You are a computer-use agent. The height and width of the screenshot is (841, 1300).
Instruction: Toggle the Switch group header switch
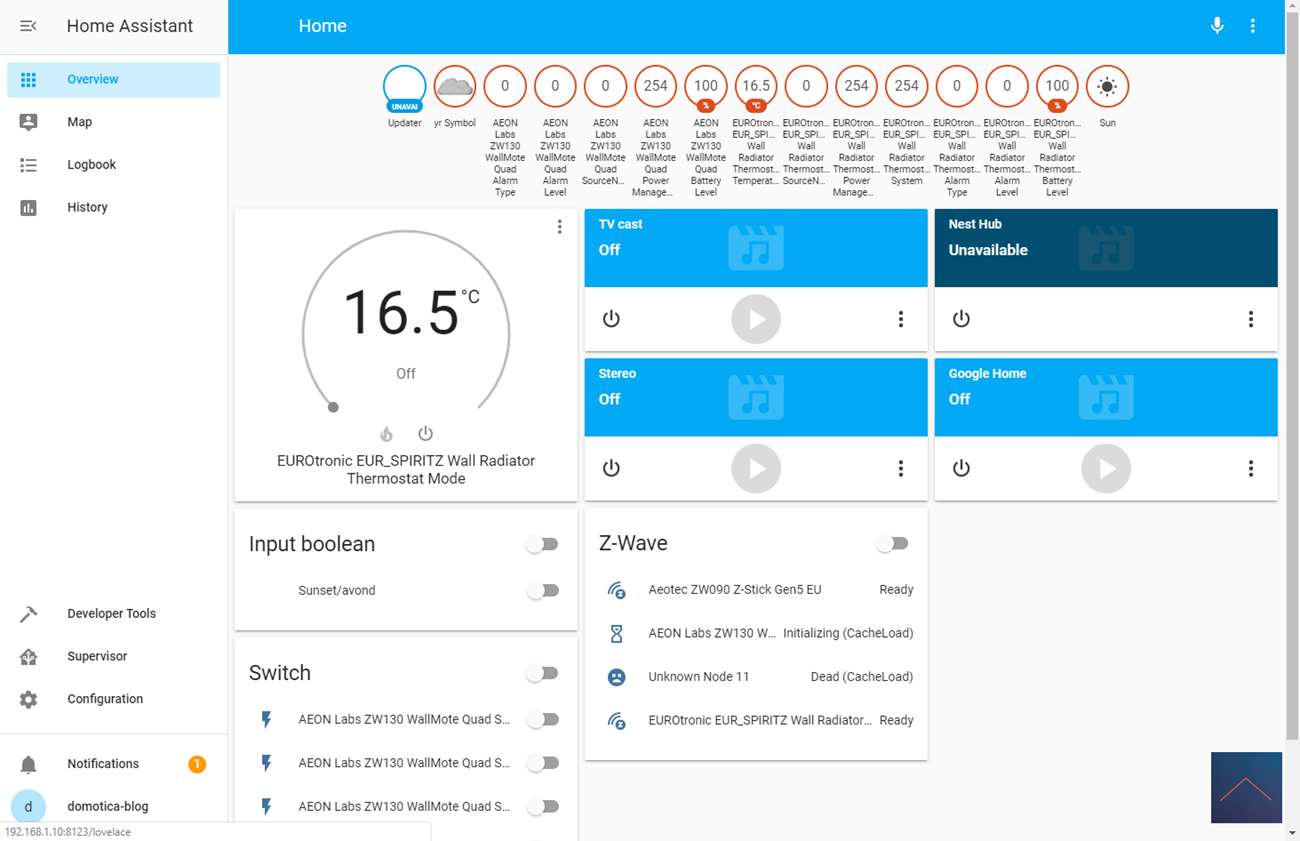(x=543, y=674)
